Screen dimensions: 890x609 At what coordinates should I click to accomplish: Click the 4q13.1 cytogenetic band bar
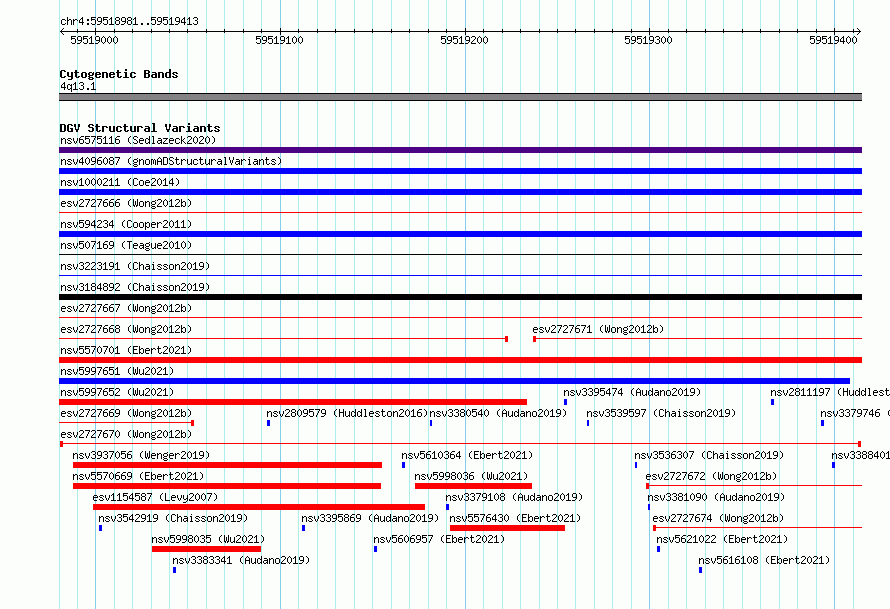(x=460, y=97)
